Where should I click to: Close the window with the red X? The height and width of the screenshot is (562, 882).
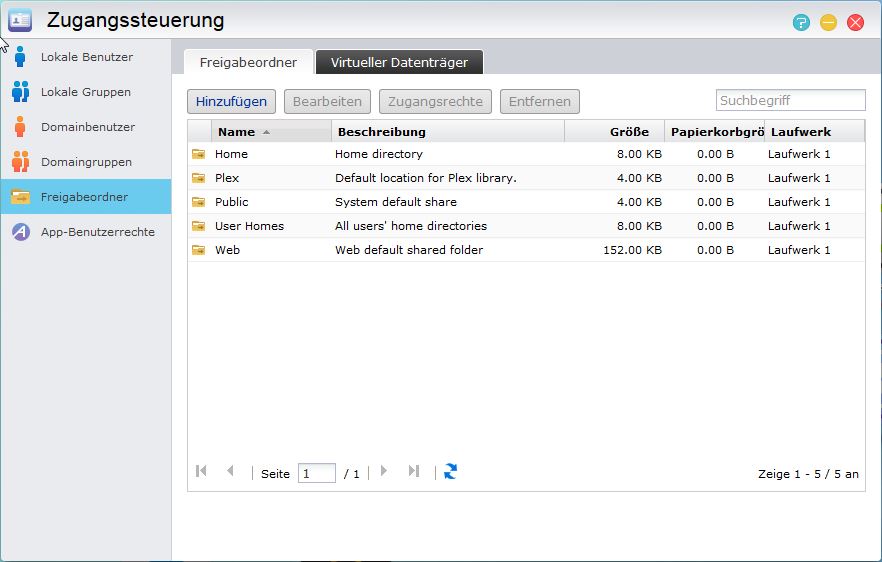[856, 23]
